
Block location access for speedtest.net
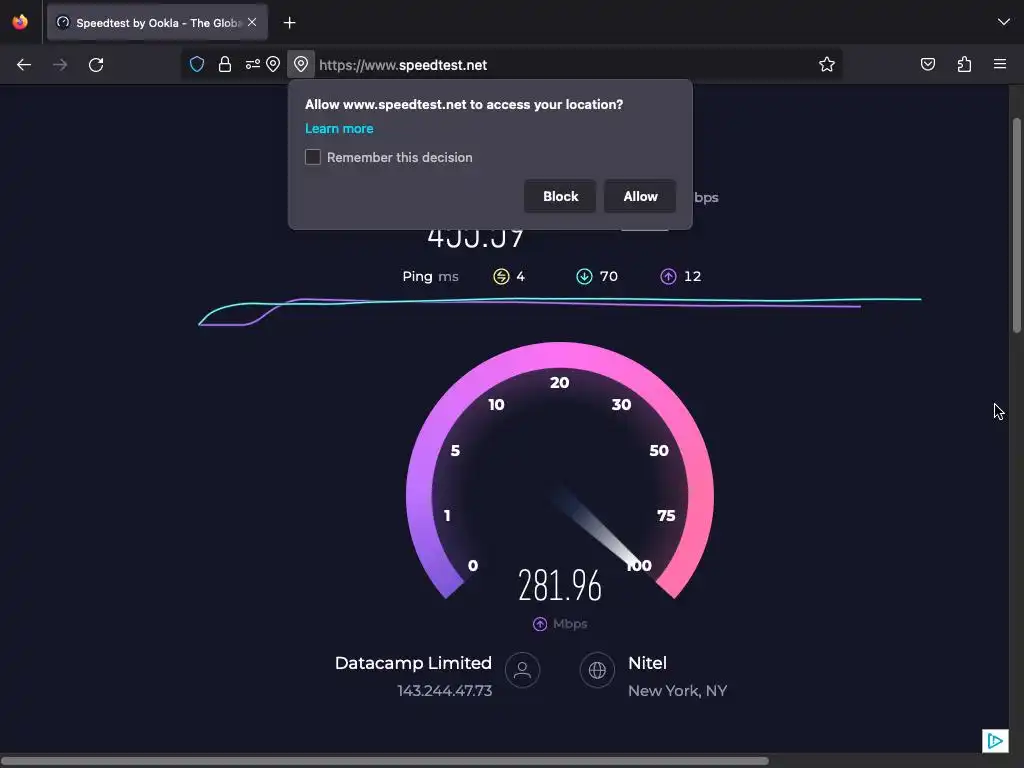pyautogui.click(x=560, y=196)
